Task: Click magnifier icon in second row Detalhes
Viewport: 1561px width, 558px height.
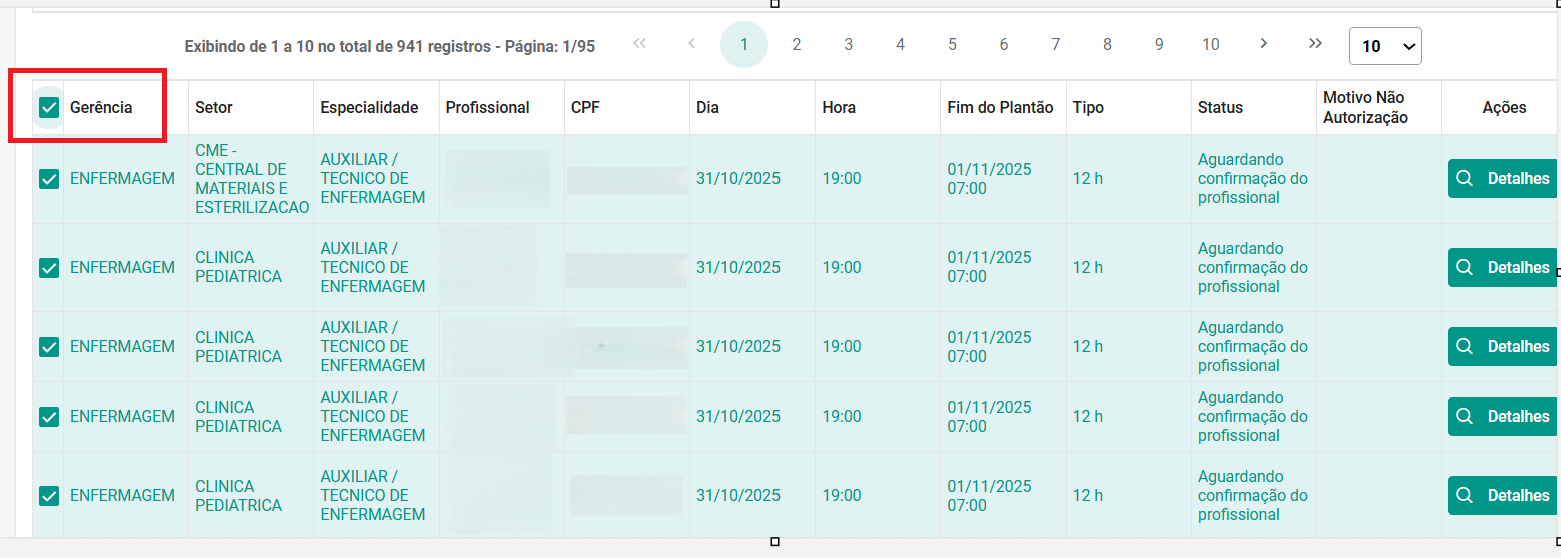Action: point(1465,268)
